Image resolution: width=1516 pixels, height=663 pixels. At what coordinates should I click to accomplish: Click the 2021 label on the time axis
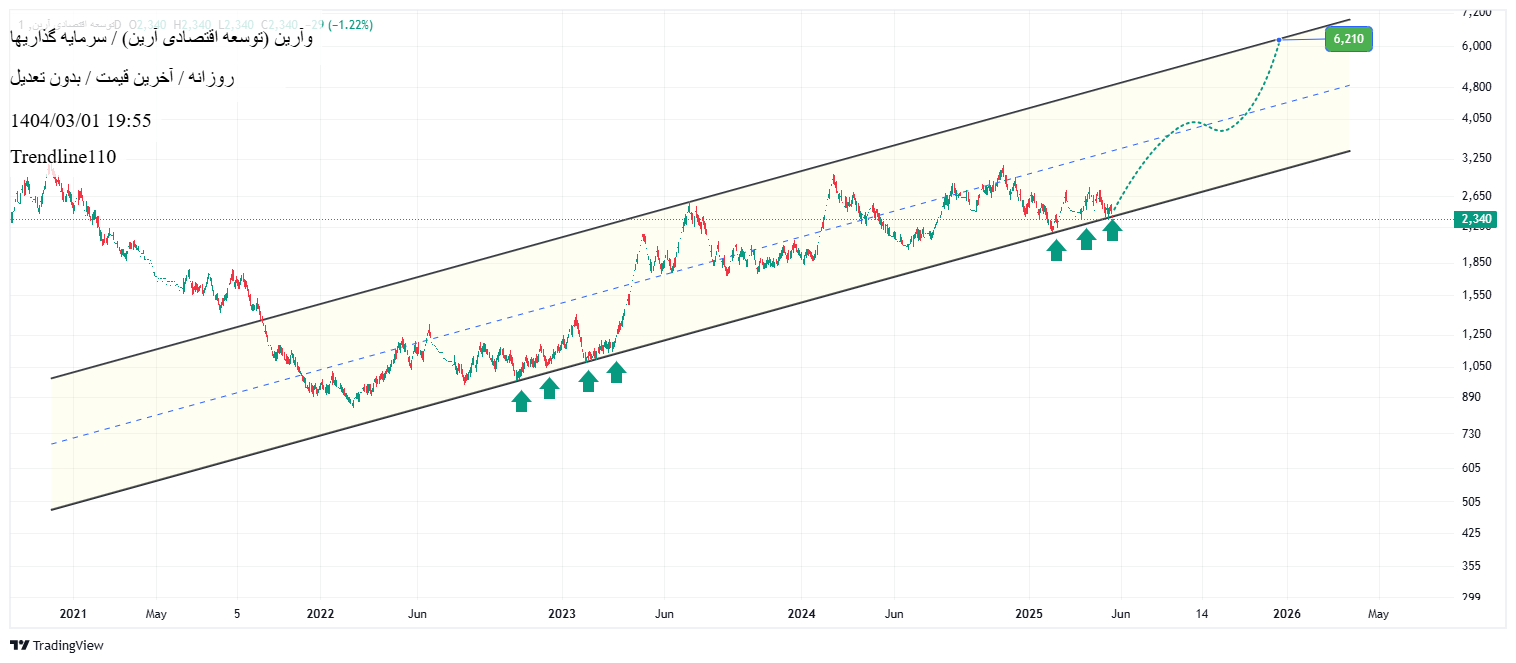(73, 613)
